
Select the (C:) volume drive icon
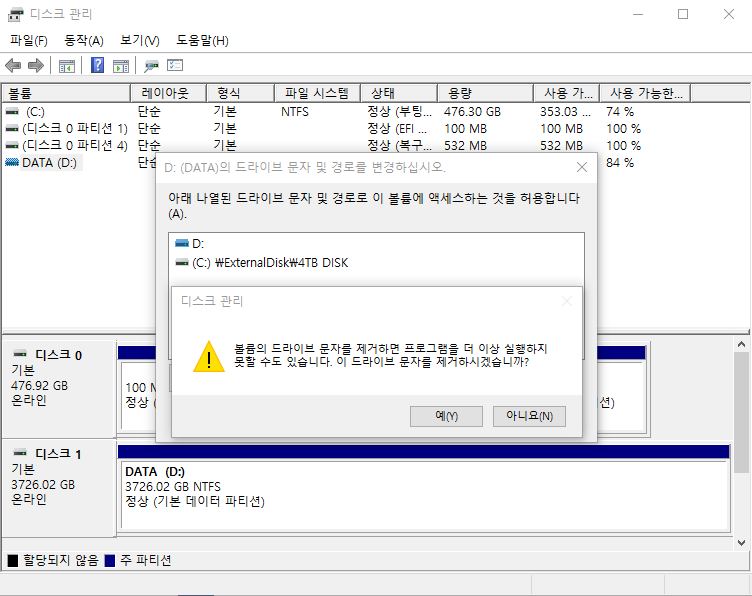tap(12, 112)
